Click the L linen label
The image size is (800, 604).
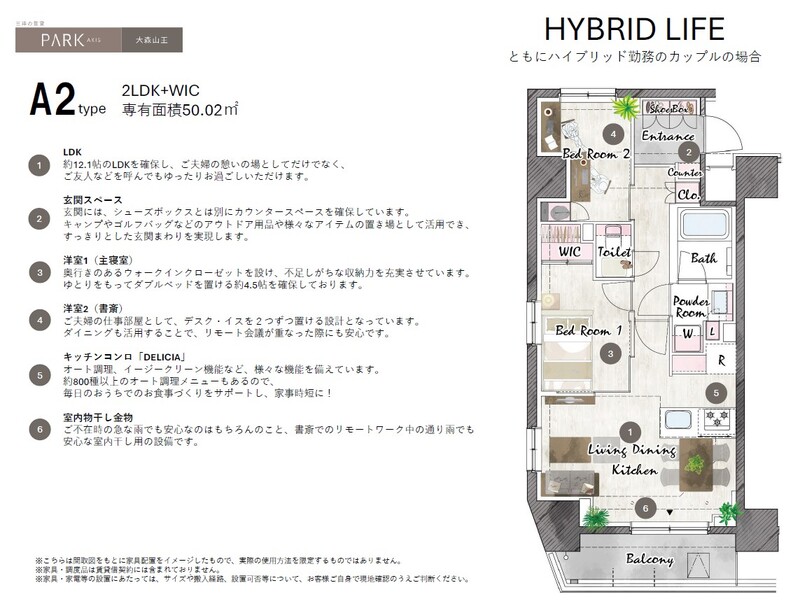[712, 332]
